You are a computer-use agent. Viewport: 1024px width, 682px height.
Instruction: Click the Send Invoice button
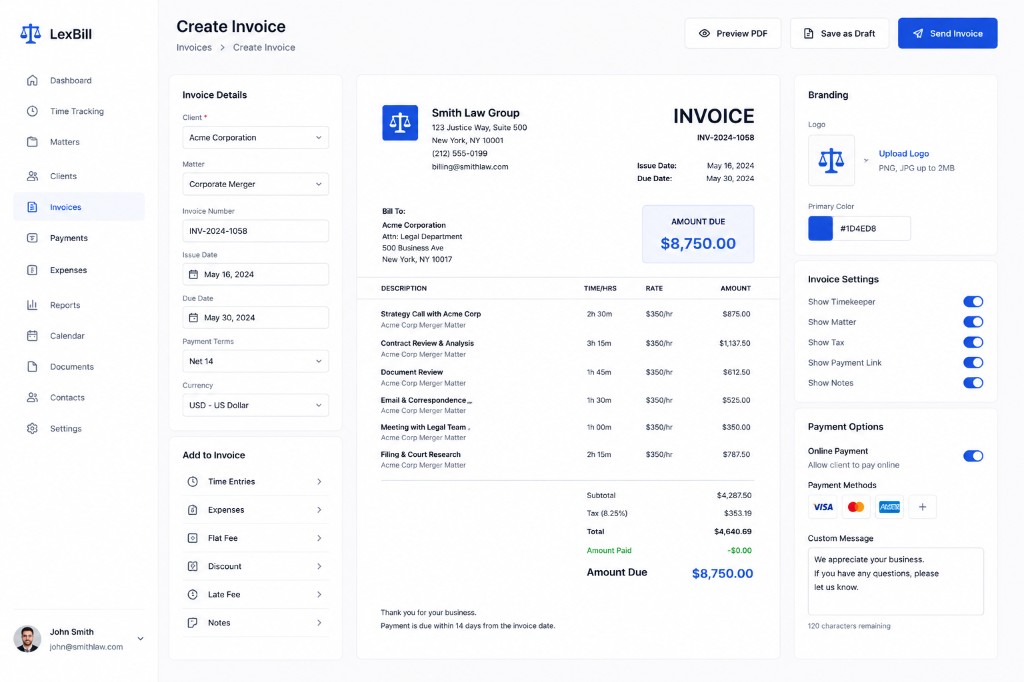948,33
